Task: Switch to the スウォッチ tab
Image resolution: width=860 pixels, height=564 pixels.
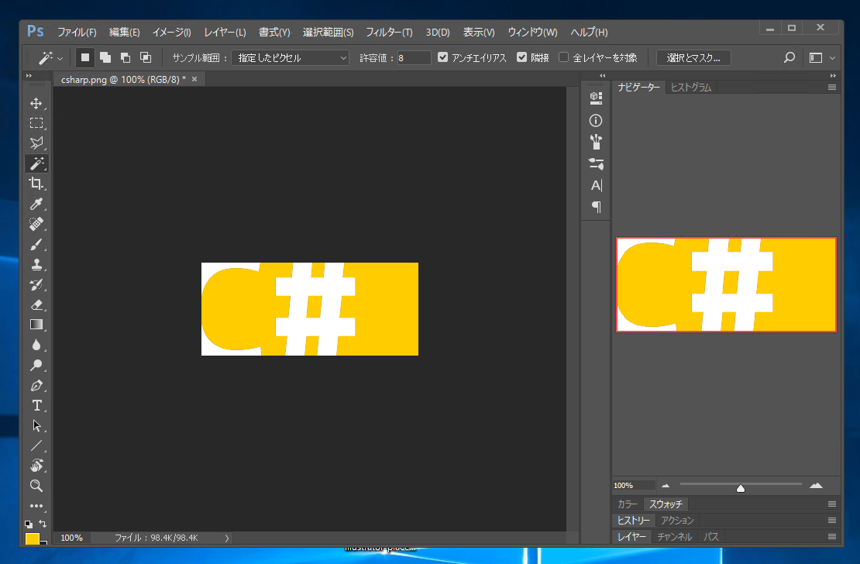Action: pos(666,504)
